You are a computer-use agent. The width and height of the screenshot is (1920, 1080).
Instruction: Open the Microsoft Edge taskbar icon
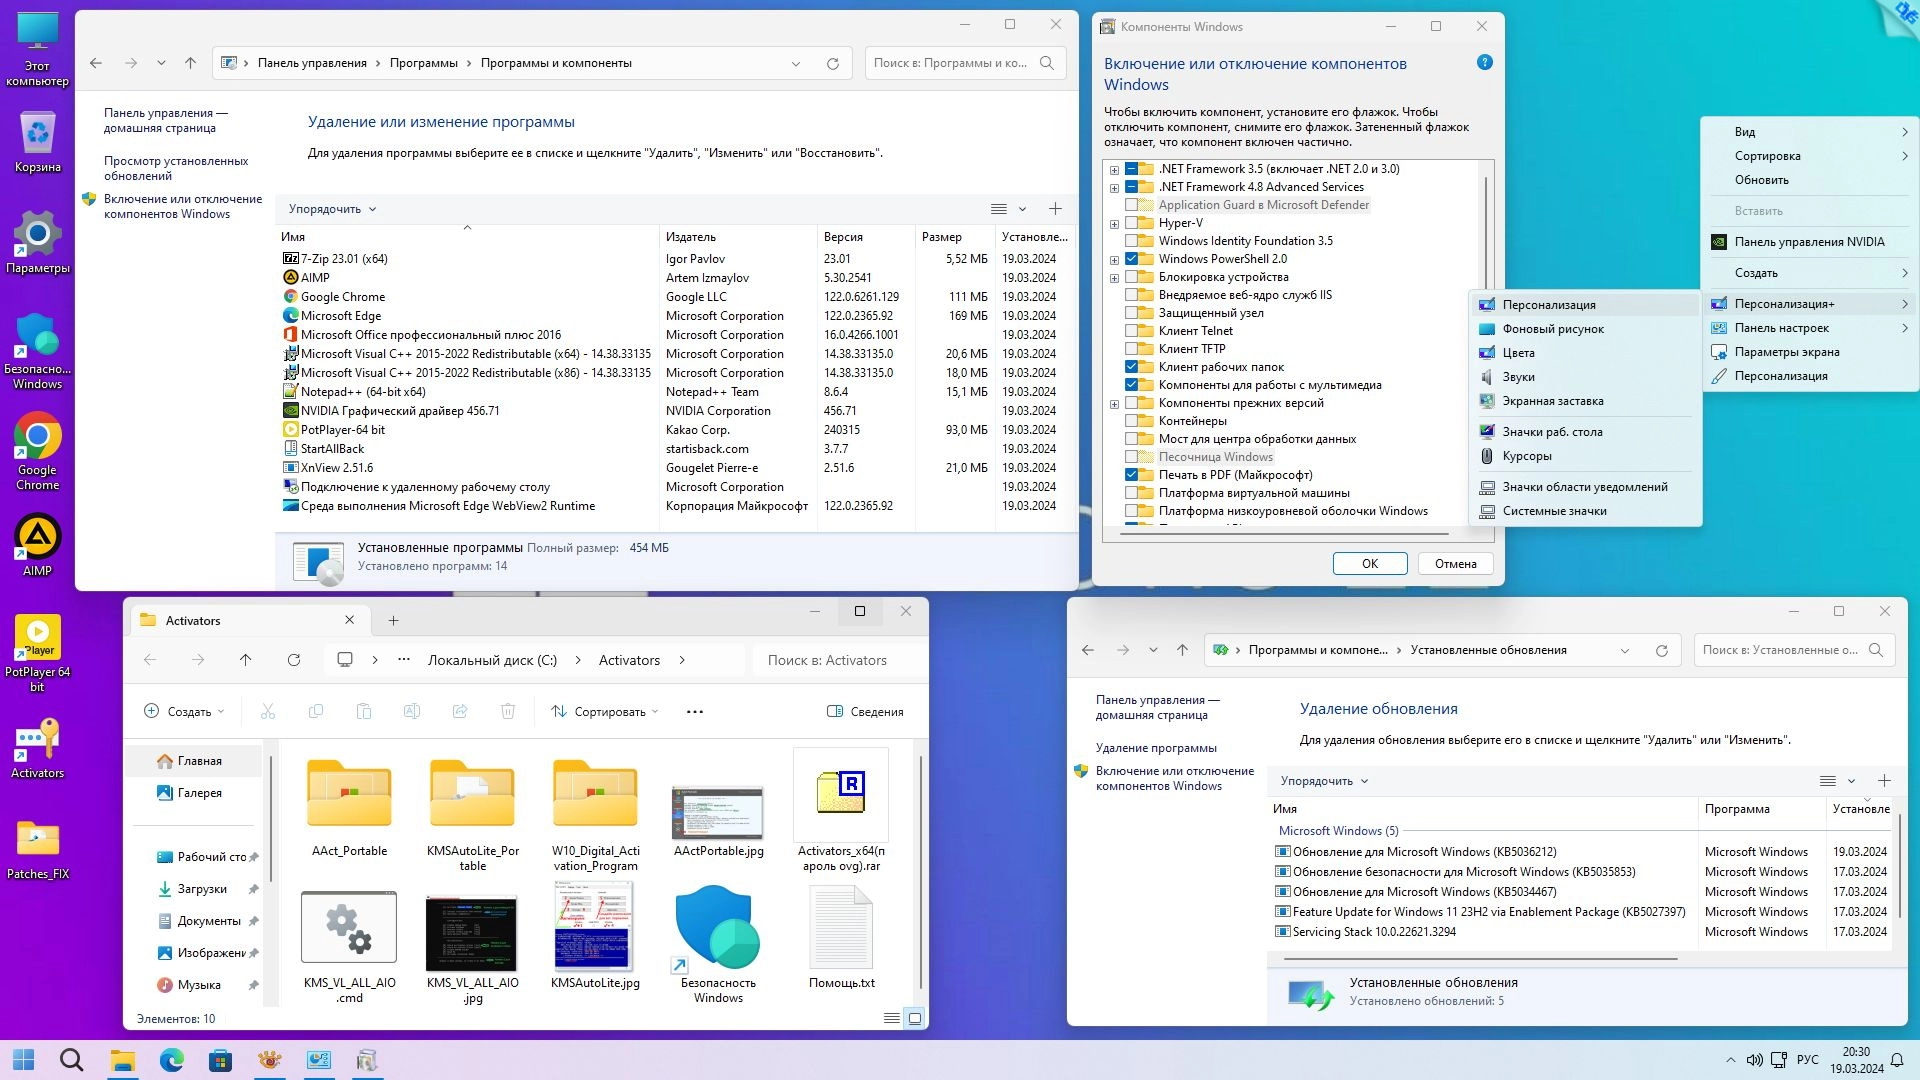coord(172,1060)
